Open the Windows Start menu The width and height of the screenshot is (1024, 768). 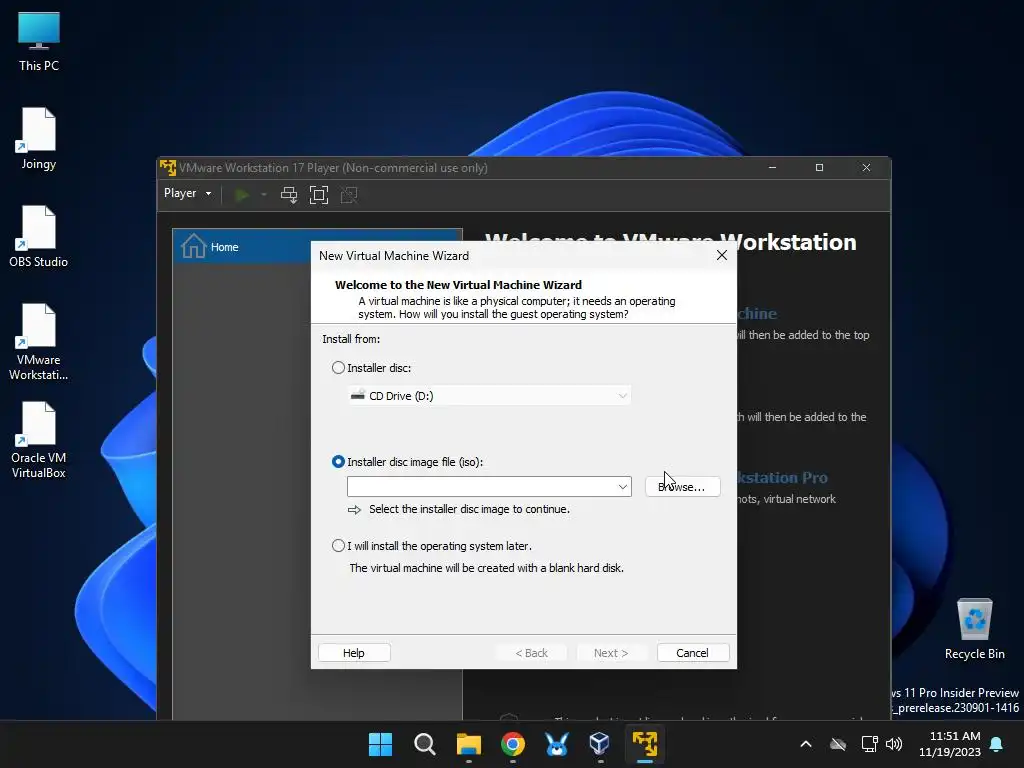pos(380,744)
